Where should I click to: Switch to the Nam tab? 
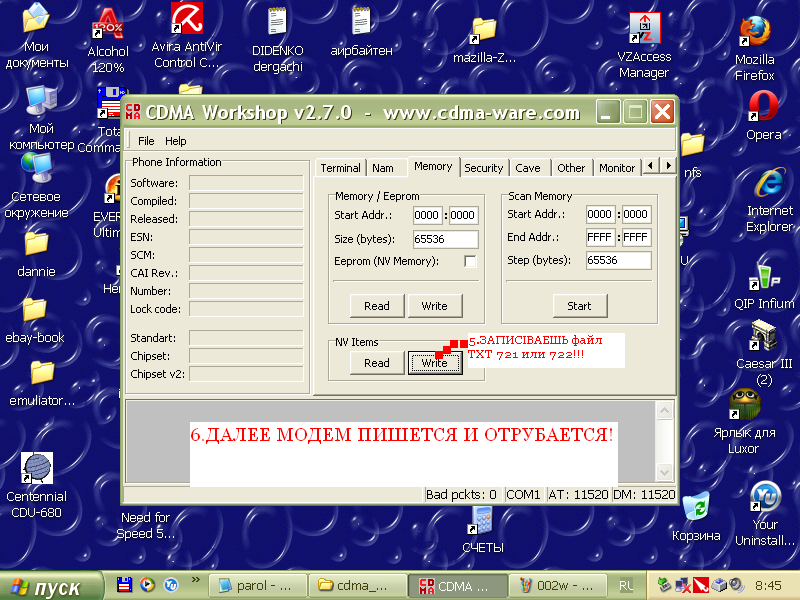(x=383, y=168)
